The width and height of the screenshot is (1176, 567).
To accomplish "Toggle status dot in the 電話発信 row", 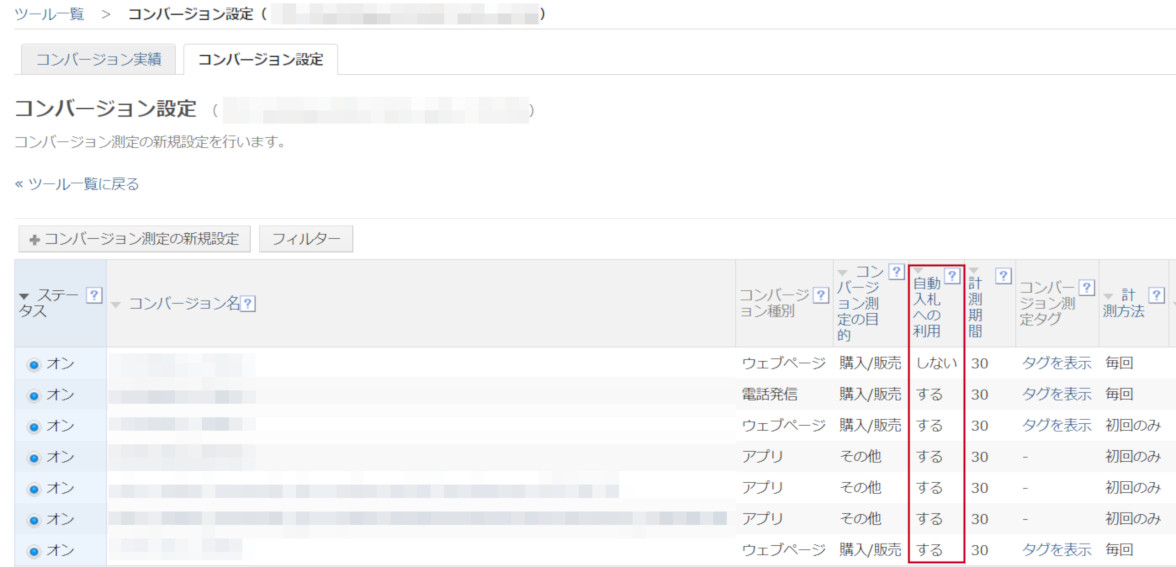I will 34,395.
